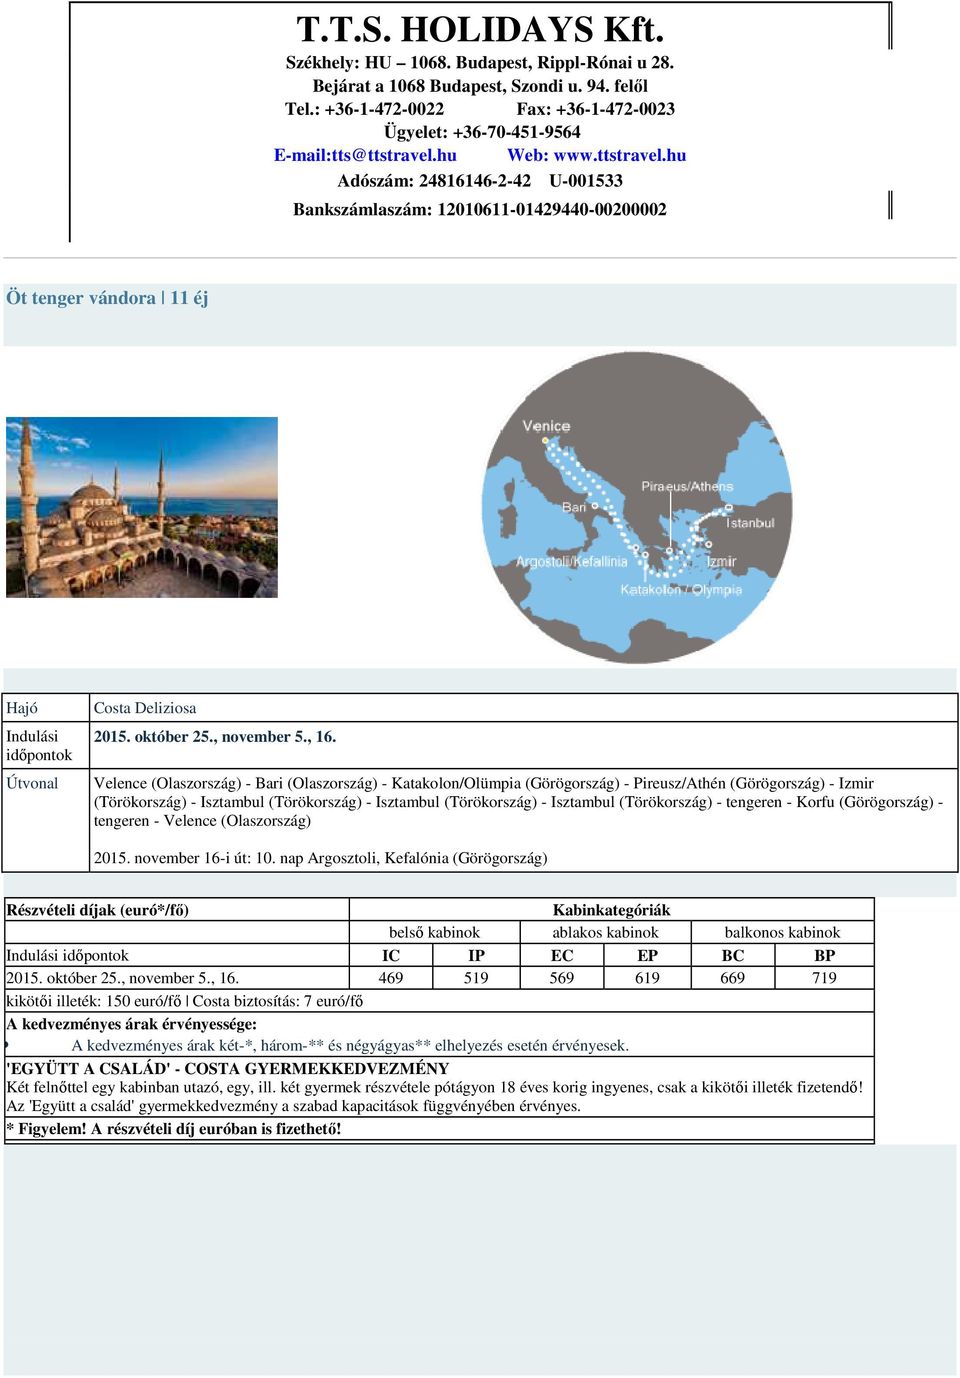
Task: Click the Argostoli/Kefallinia map label
Action: (571, 561)
